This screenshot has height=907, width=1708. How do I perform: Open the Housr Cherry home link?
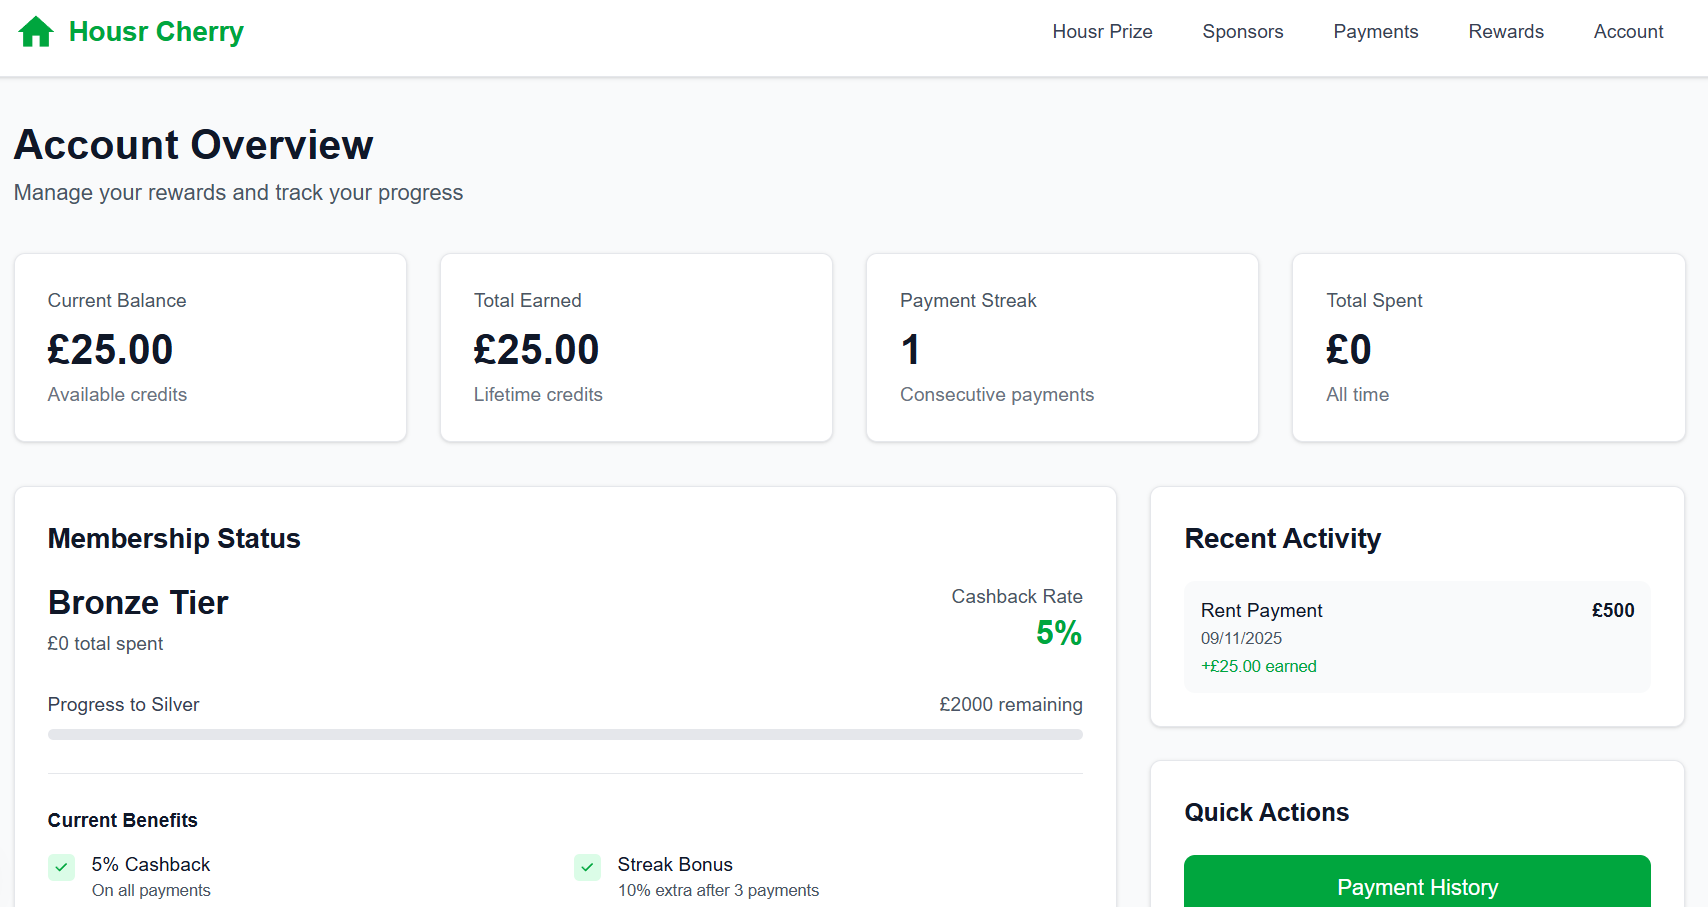(x=155, y=32)
